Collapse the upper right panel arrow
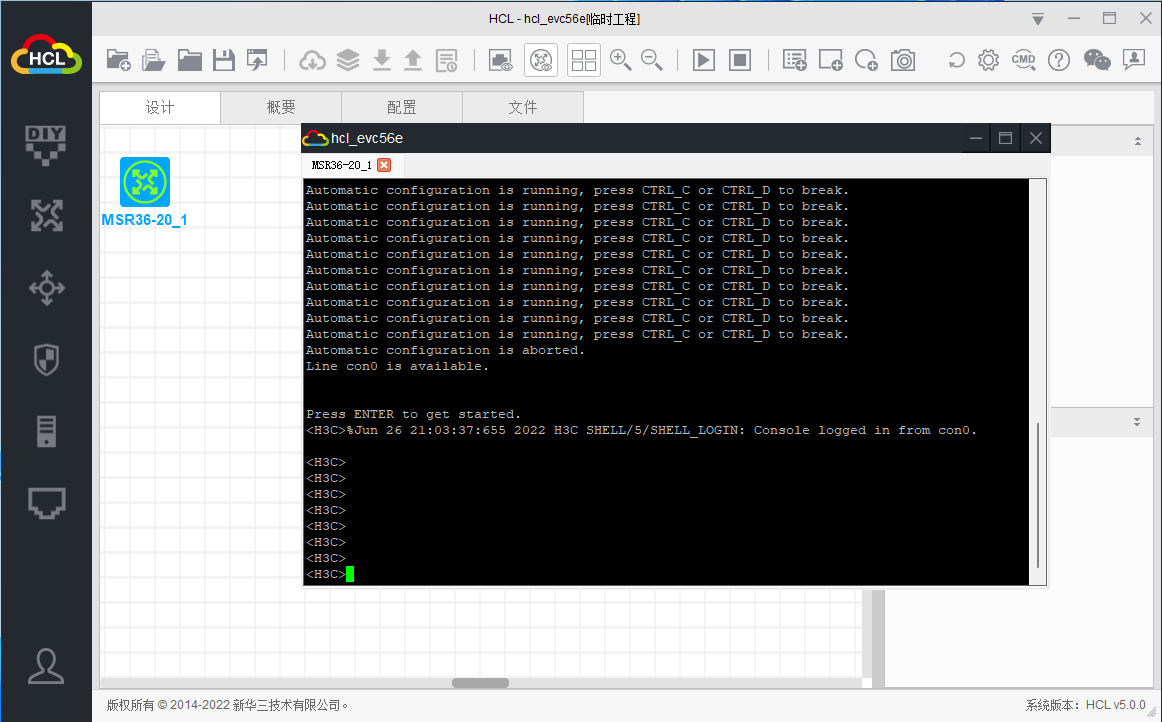Viewport: 1162px width, 722px height. tap(1136, 142)
